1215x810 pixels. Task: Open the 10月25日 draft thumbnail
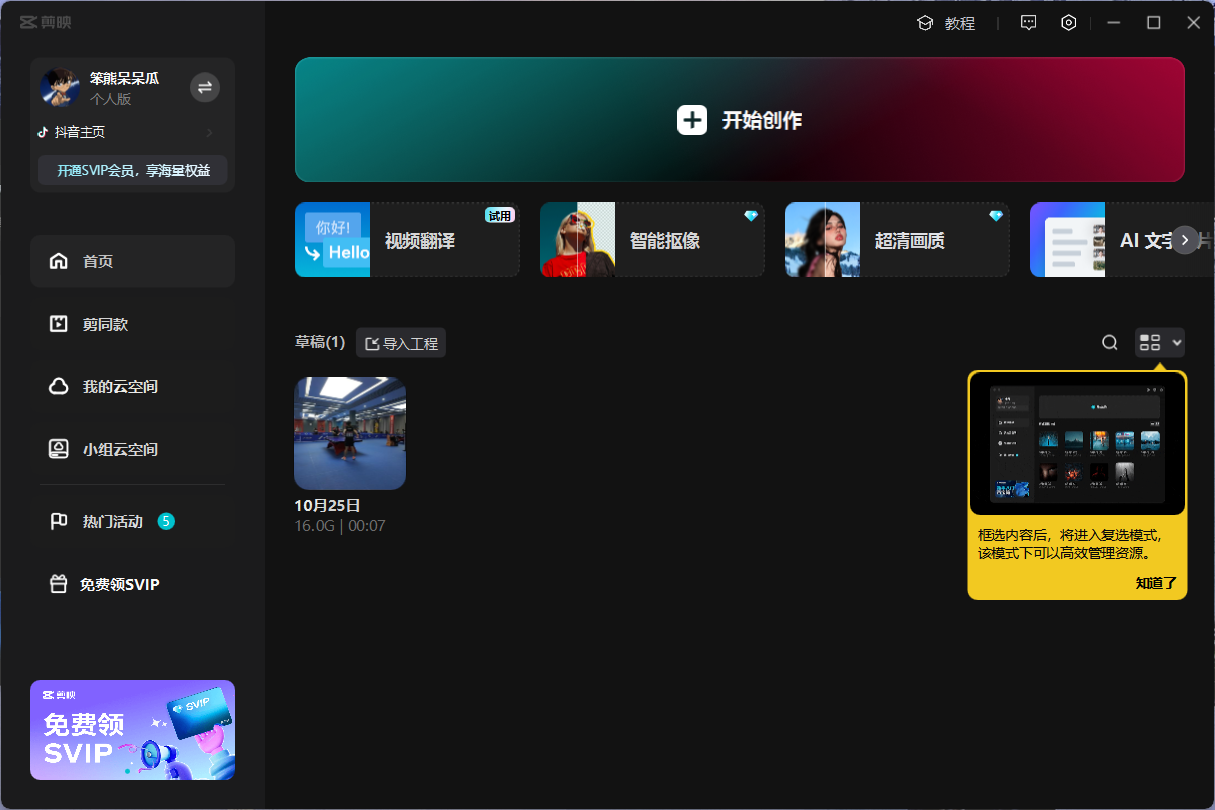point(350,433)
